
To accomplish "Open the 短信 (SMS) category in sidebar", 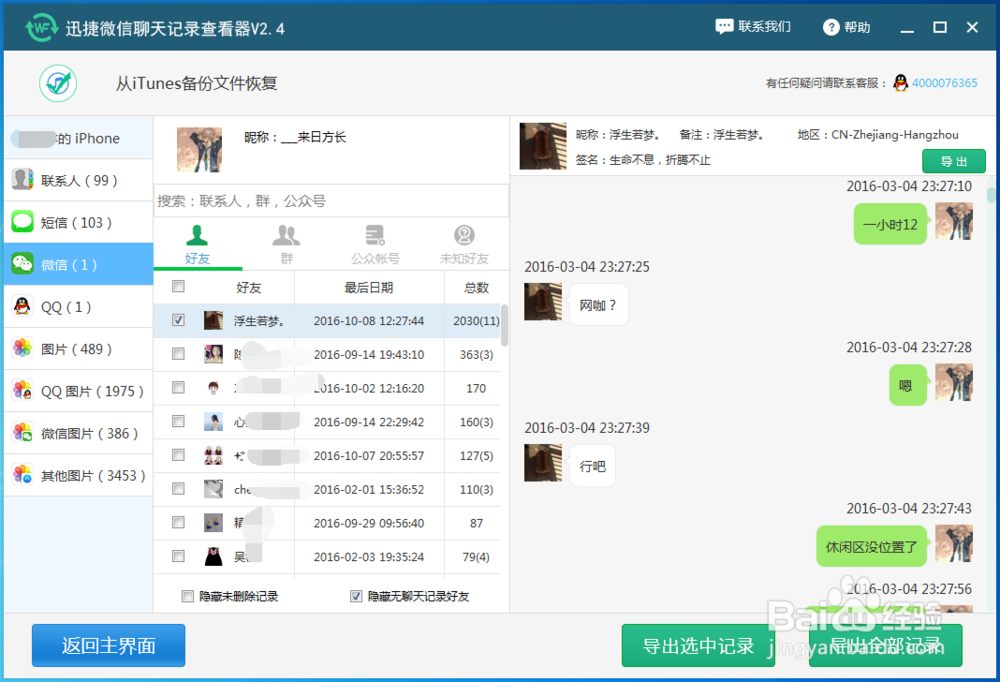I will click(x=22, y=222).
